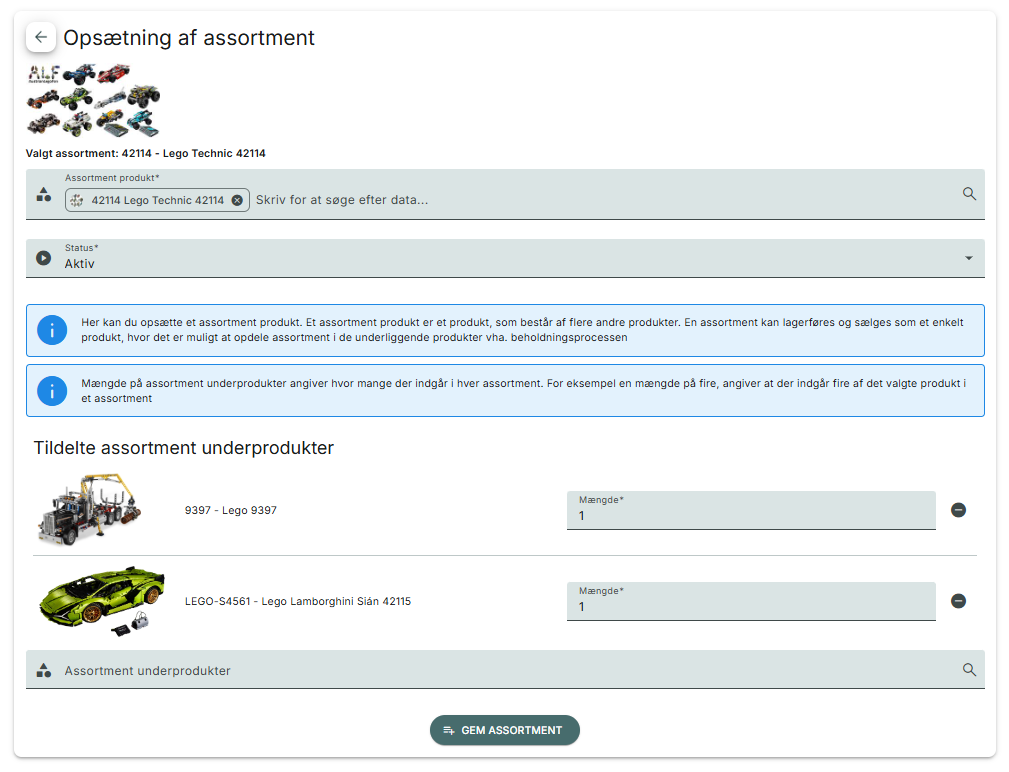1009x772 pixels.
Task: Edit the Mængde field for Lego 9397
Action: click(x=751, y=510)
